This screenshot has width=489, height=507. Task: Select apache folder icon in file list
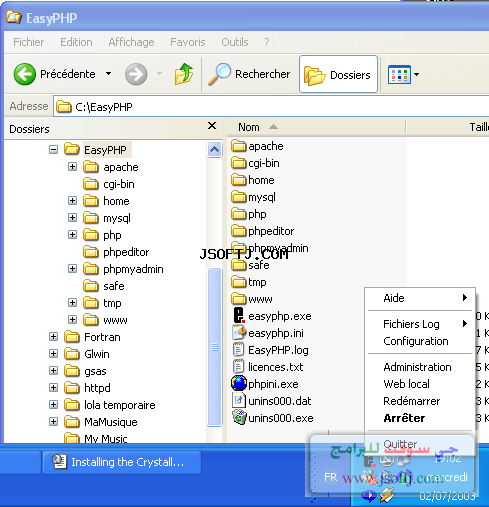[239, 146]
